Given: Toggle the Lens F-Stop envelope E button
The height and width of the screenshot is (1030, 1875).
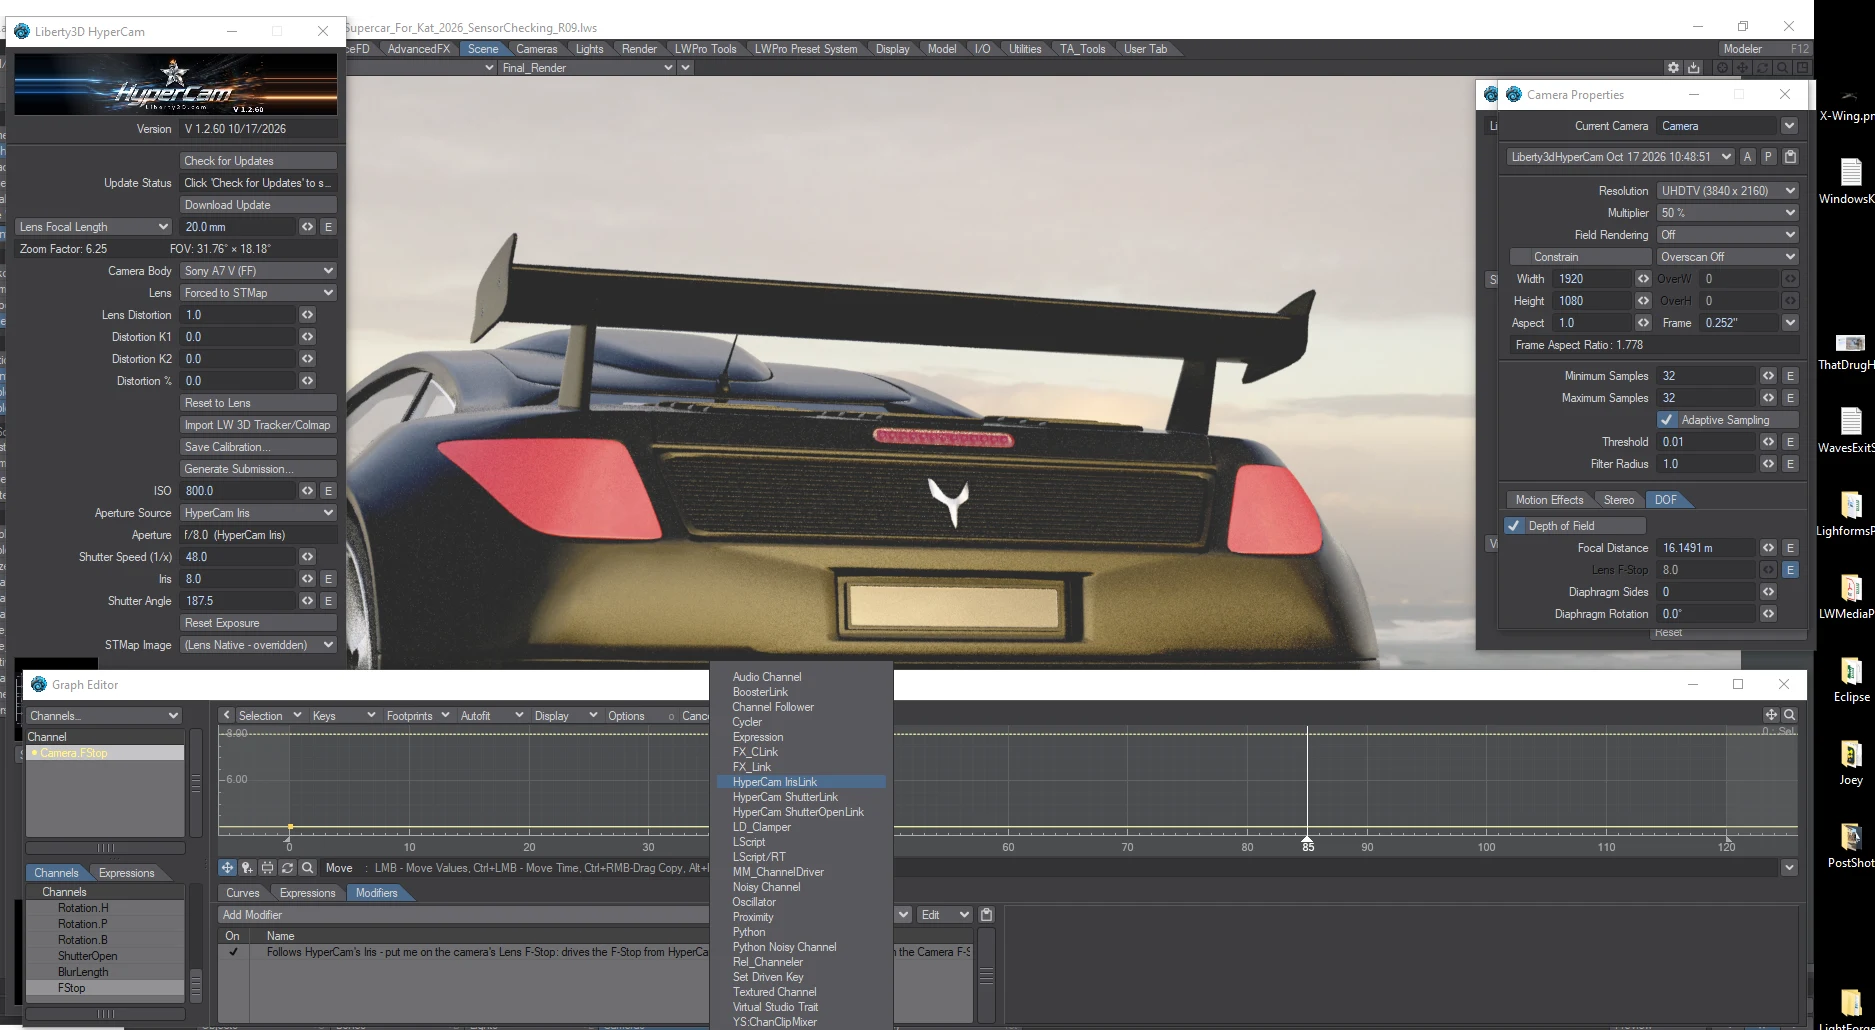Looking at the screenshot, I should pyautogui.click(x=1790, y=570).
